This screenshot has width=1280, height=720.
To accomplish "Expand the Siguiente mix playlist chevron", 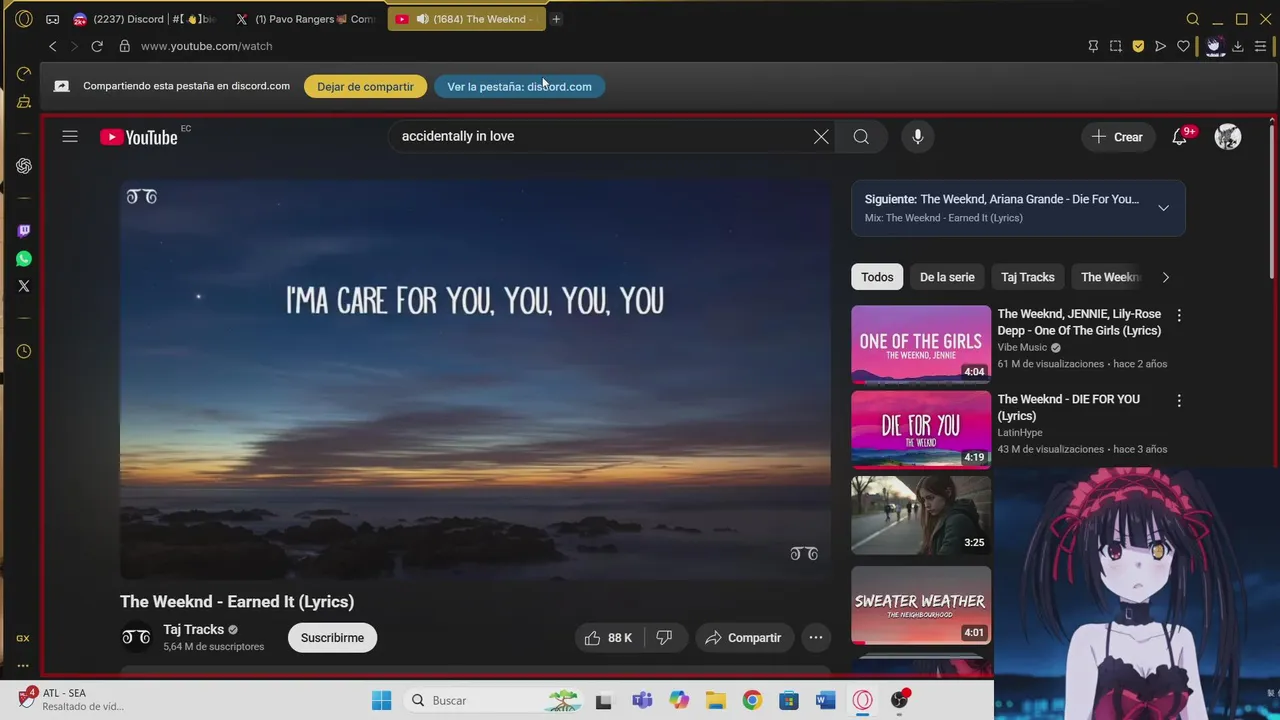I will point(1163,208).
